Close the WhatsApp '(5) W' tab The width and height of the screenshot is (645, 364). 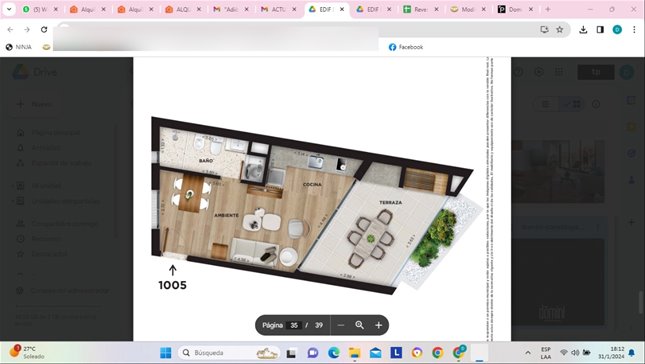click(56, 9)
